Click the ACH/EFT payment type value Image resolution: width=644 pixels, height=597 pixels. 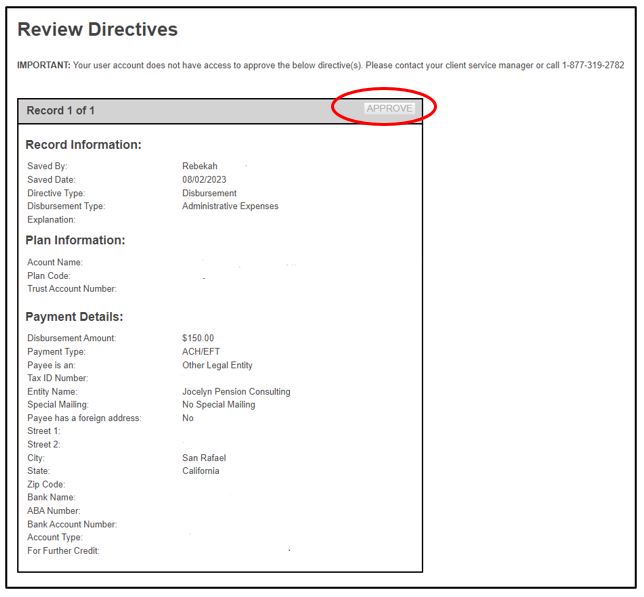coord(202,352)
